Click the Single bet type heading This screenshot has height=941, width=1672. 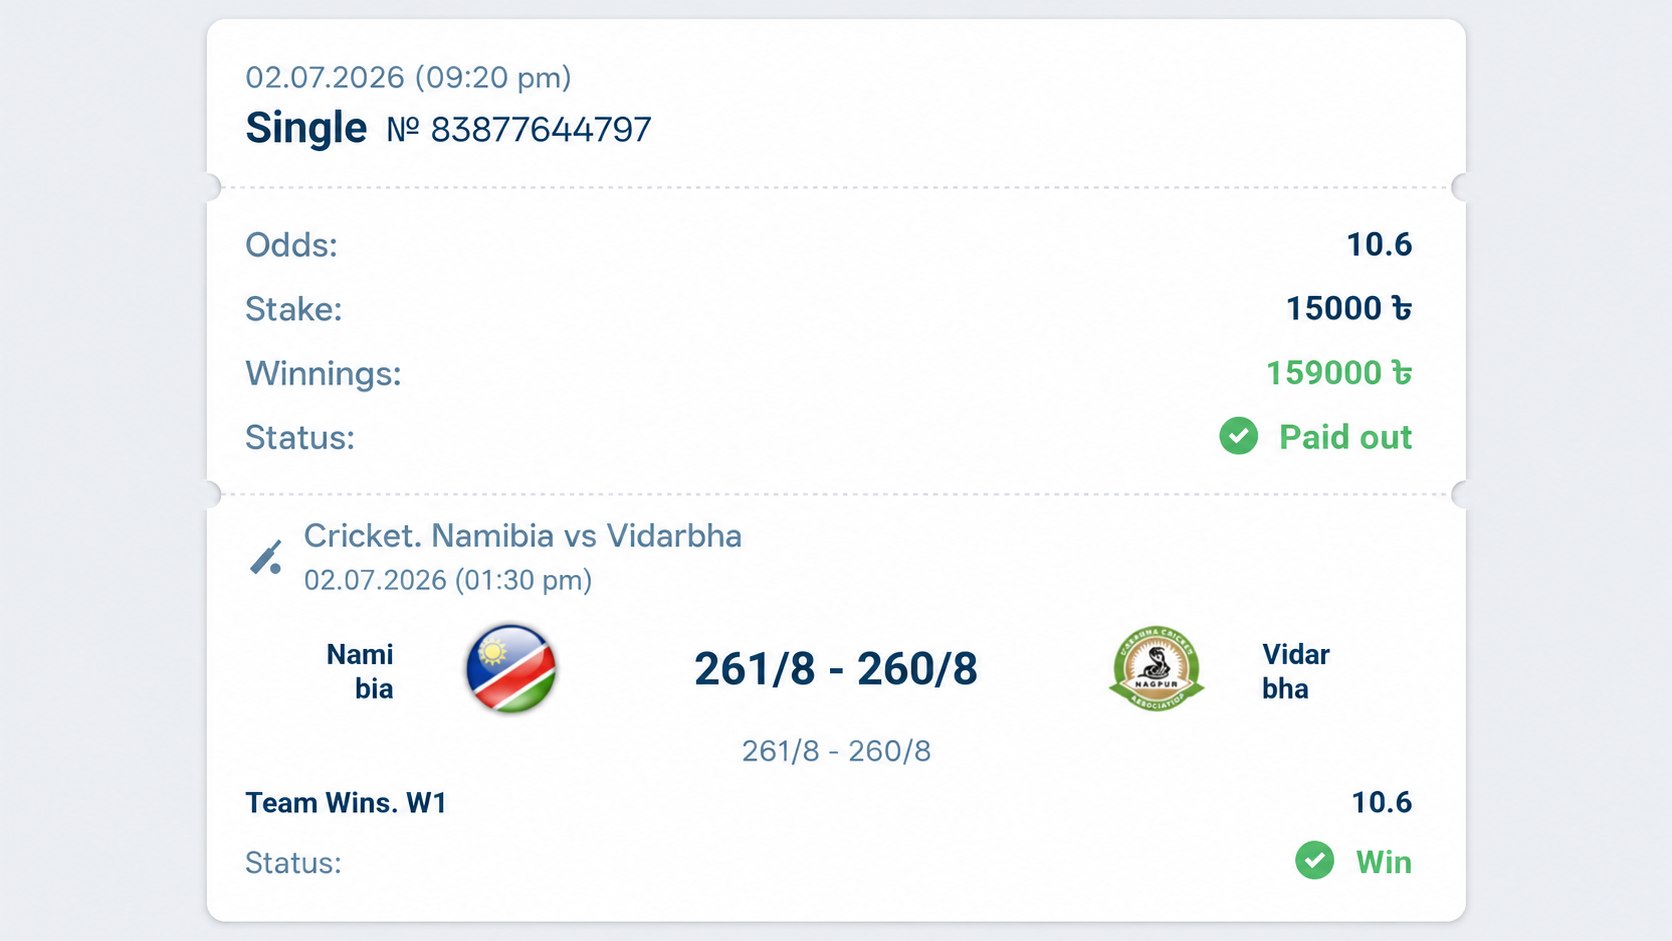click(306, 128)
